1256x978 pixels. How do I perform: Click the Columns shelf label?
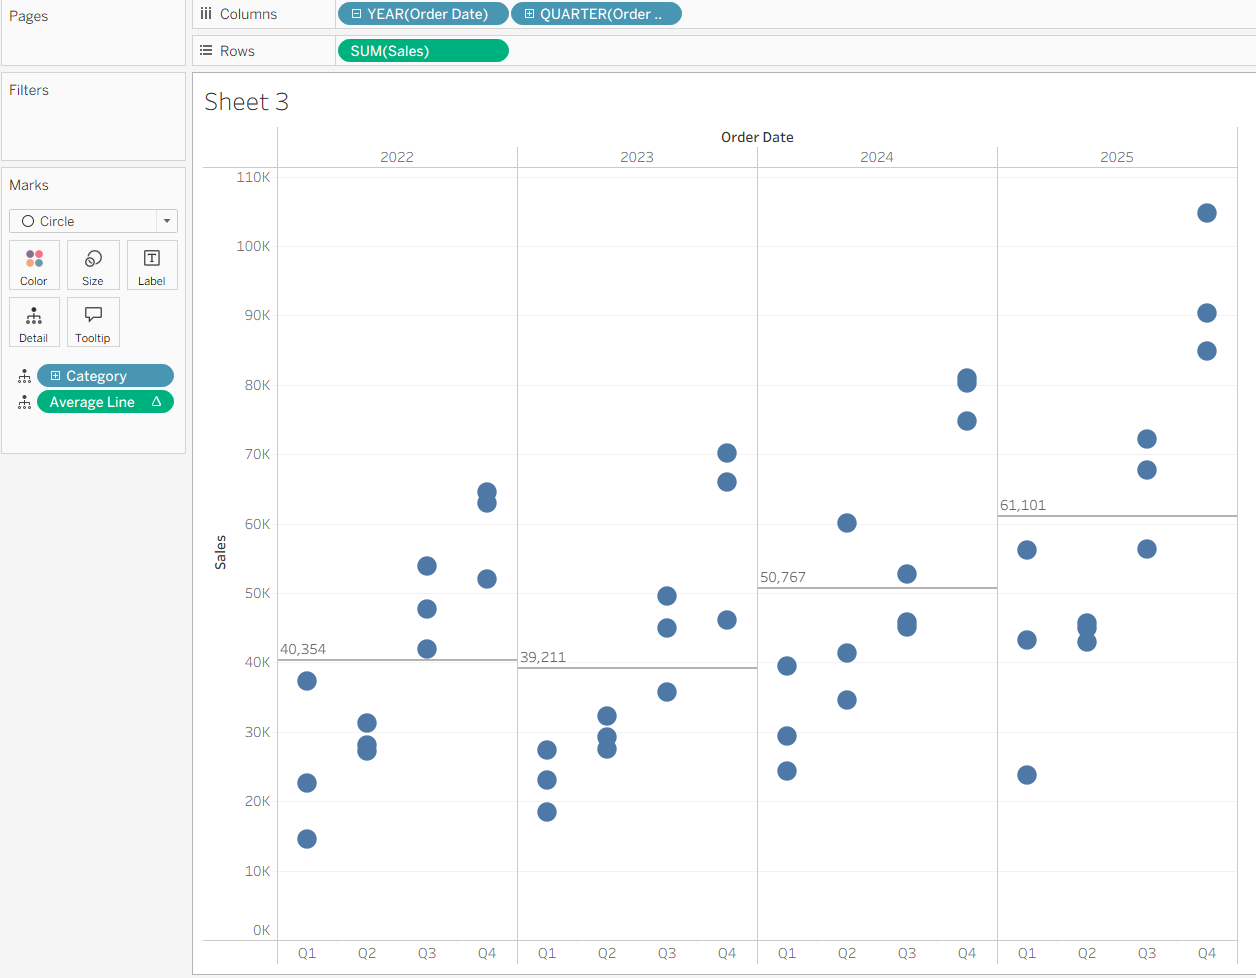click(249, 14)
